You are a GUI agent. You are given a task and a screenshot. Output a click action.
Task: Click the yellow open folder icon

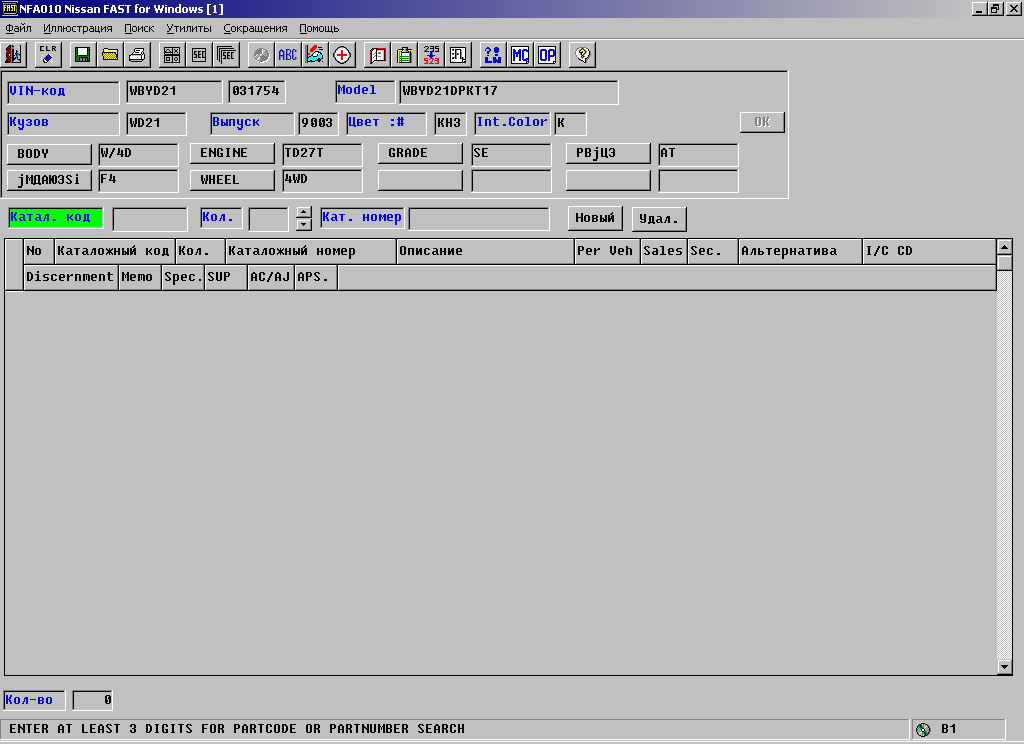(110, 55)
